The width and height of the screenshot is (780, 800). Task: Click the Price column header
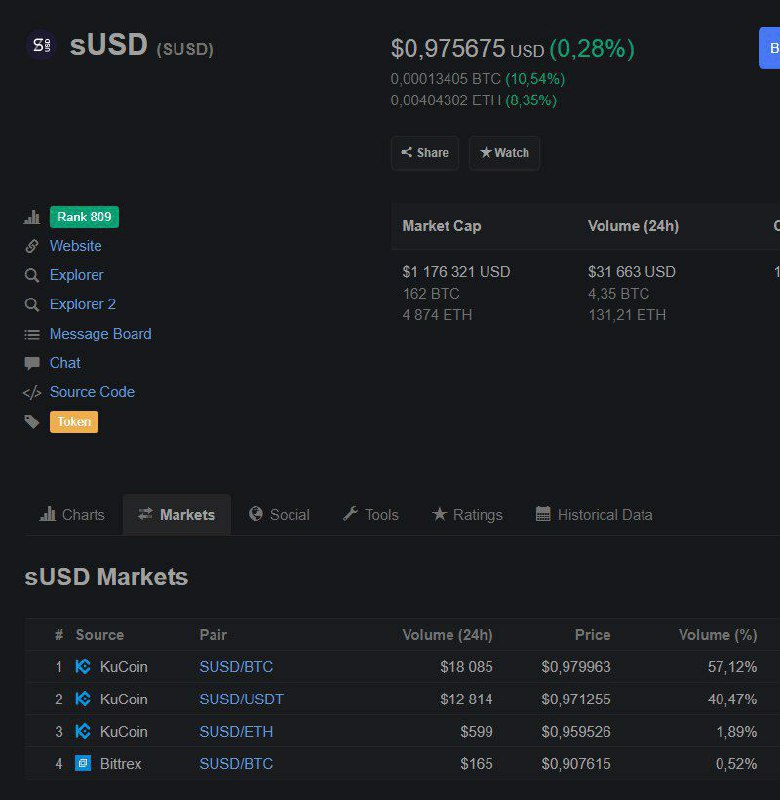click(593, 635)
